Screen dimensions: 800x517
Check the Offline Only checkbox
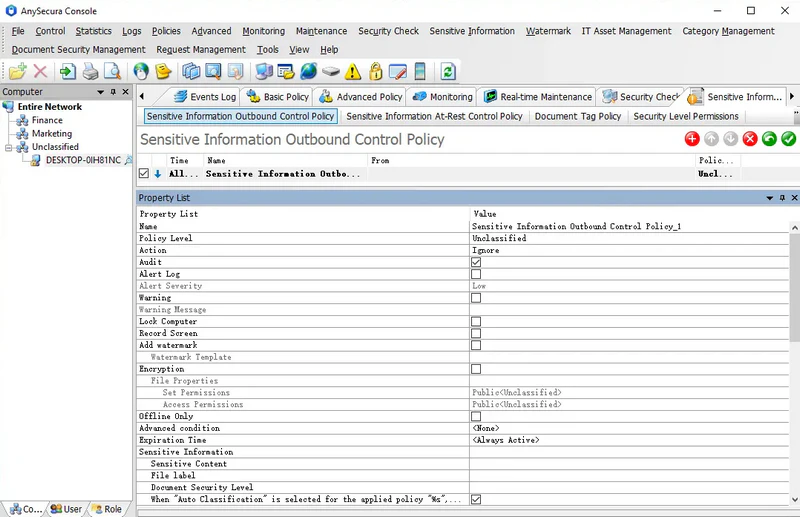tap(476, 416)
